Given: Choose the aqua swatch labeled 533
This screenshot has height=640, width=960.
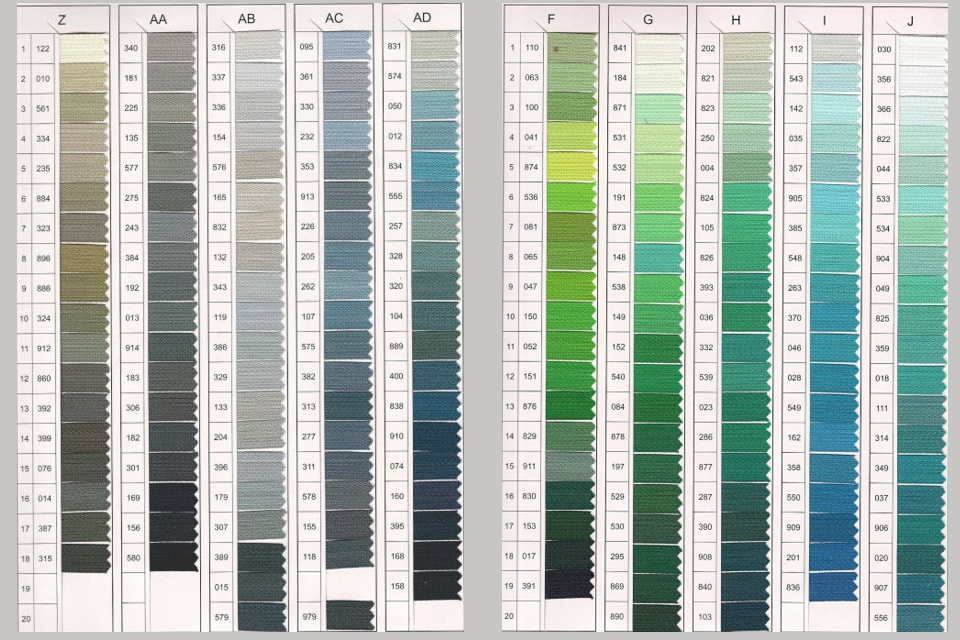Looking at the screenshot, I should point(922,199).
